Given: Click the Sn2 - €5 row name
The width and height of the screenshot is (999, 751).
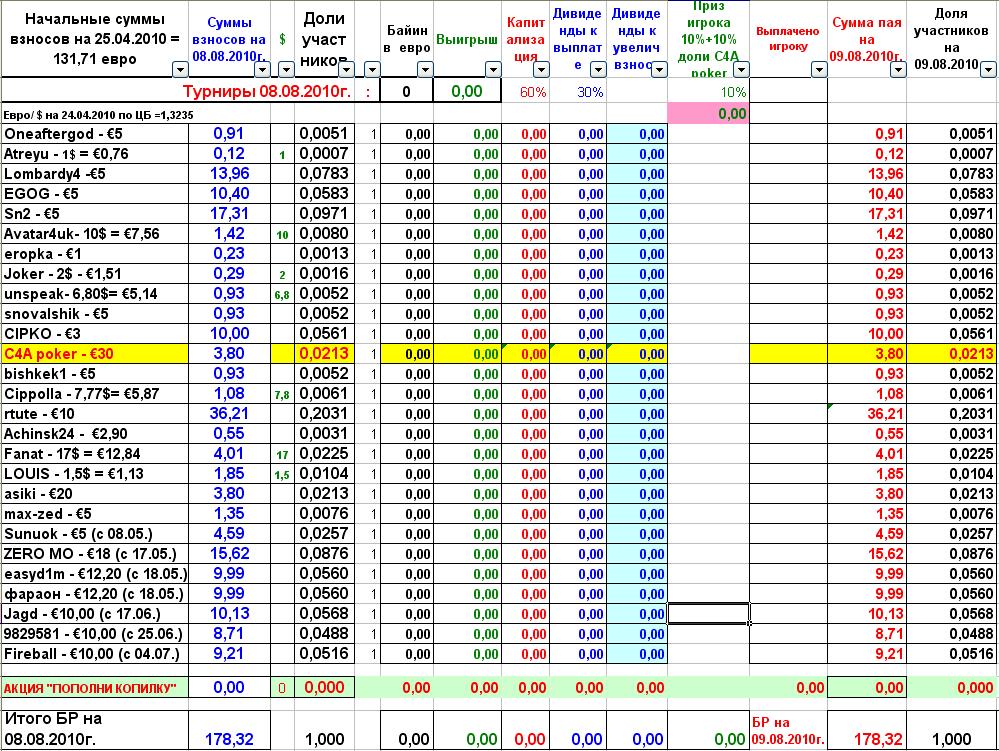Looking at the screenshot, I should pyautogui.click(x=95, y=214).
